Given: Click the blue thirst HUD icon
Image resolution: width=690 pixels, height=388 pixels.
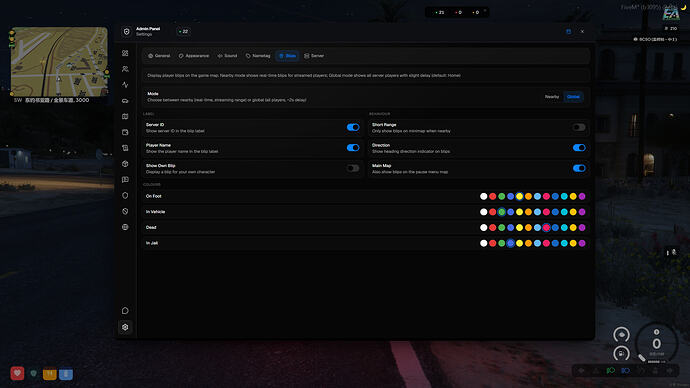Looking at the screenshot, I should (66, 374).
